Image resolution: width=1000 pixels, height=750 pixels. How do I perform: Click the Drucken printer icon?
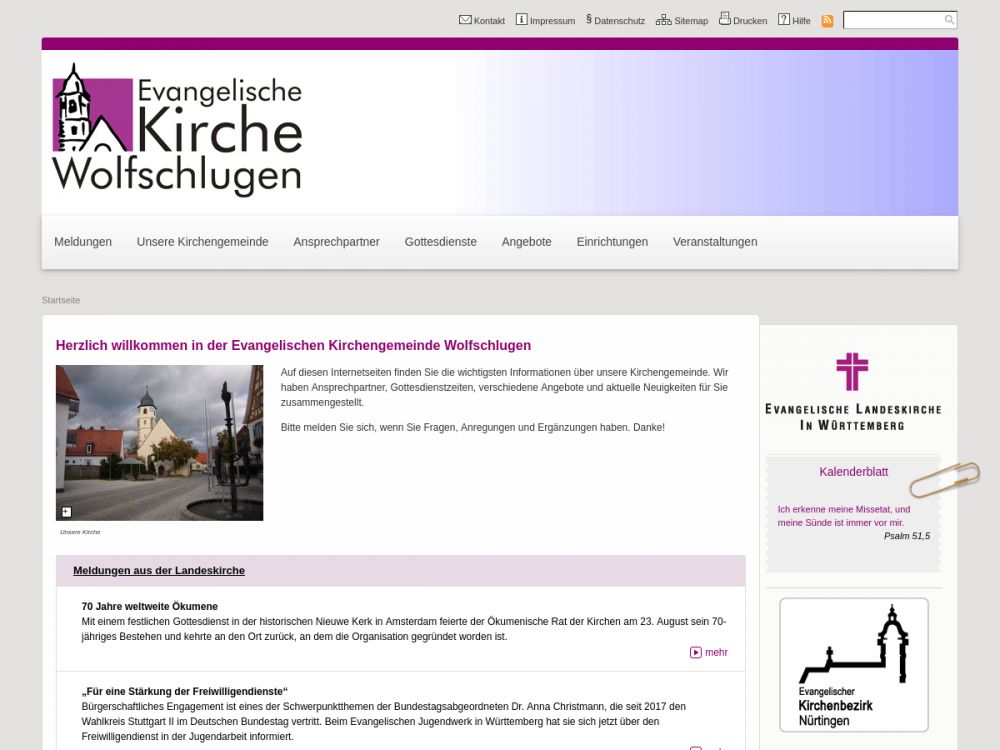[724, 19]
